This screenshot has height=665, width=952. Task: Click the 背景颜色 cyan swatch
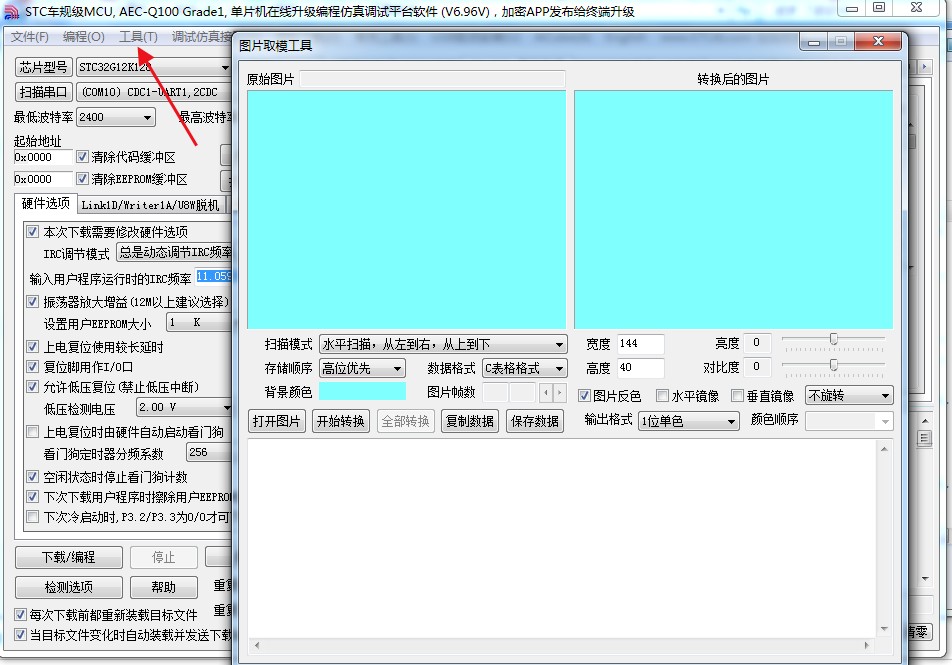pyautogui.click(x=362, y=391)
